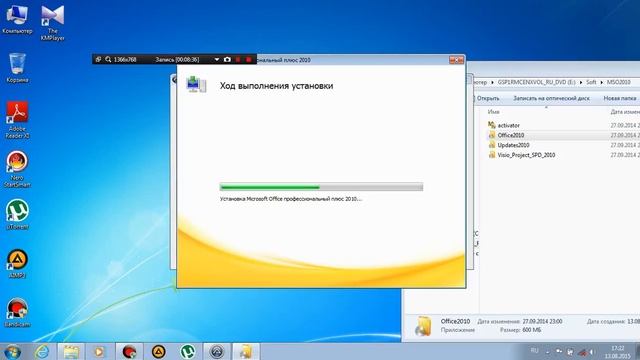This screenshot has width=640, height=360.
Task: Switch to AIMP on the taskbar
Action: [158, 352]
